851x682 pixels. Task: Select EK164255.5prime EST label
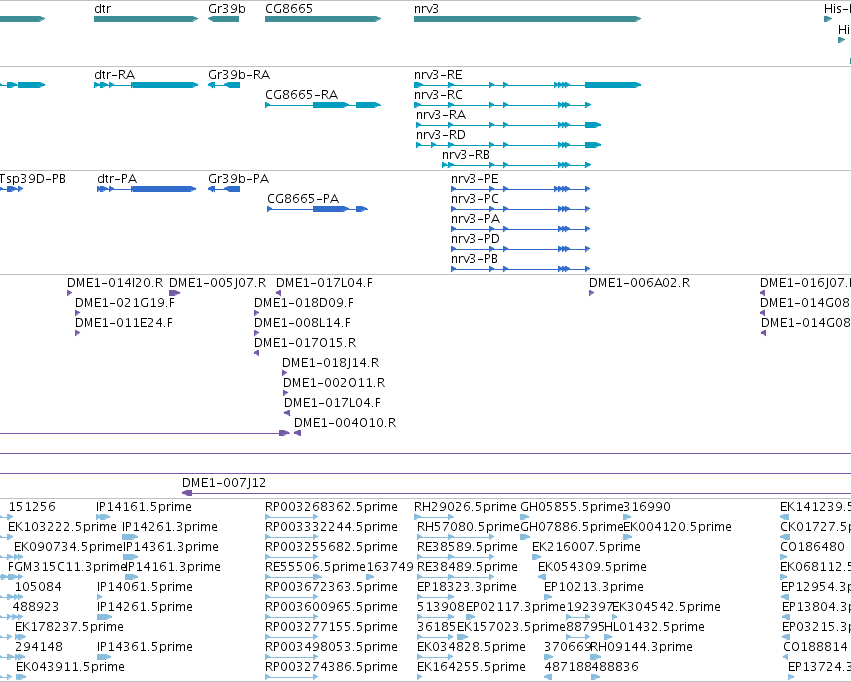pos(471,667)
